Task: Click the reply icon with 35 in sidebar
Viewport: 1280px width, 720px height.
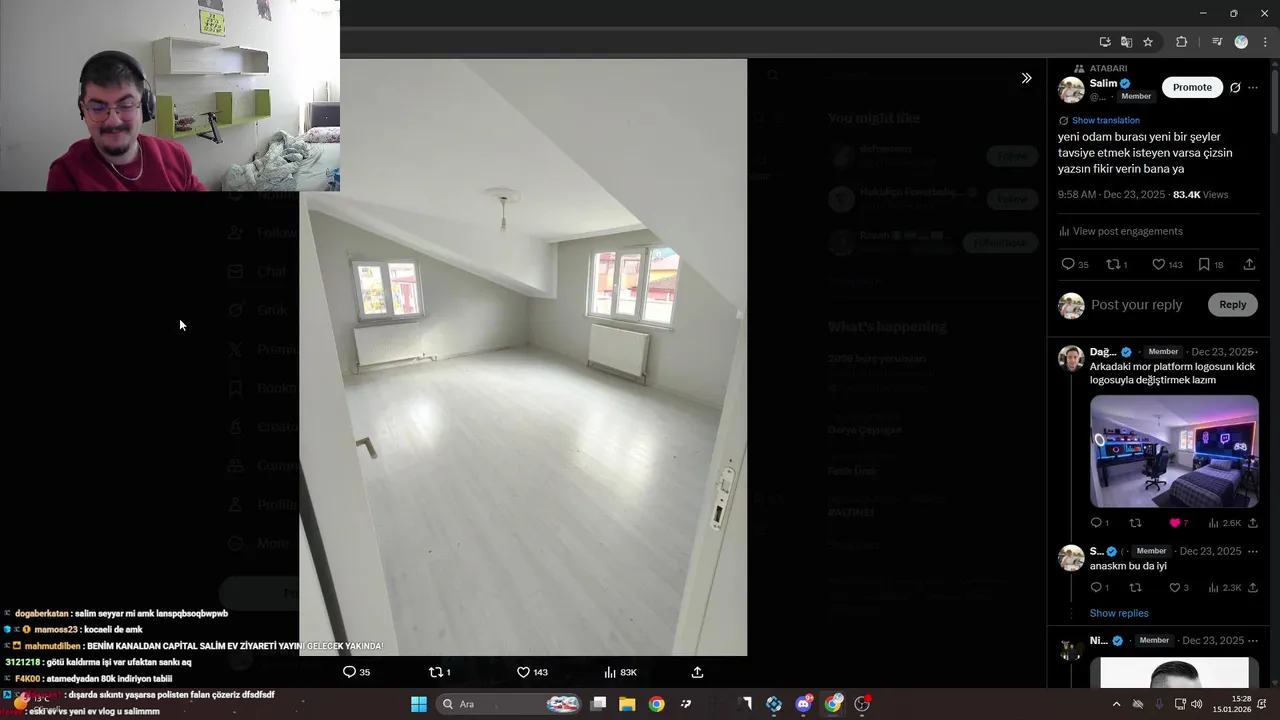Action: point(1075,265)
